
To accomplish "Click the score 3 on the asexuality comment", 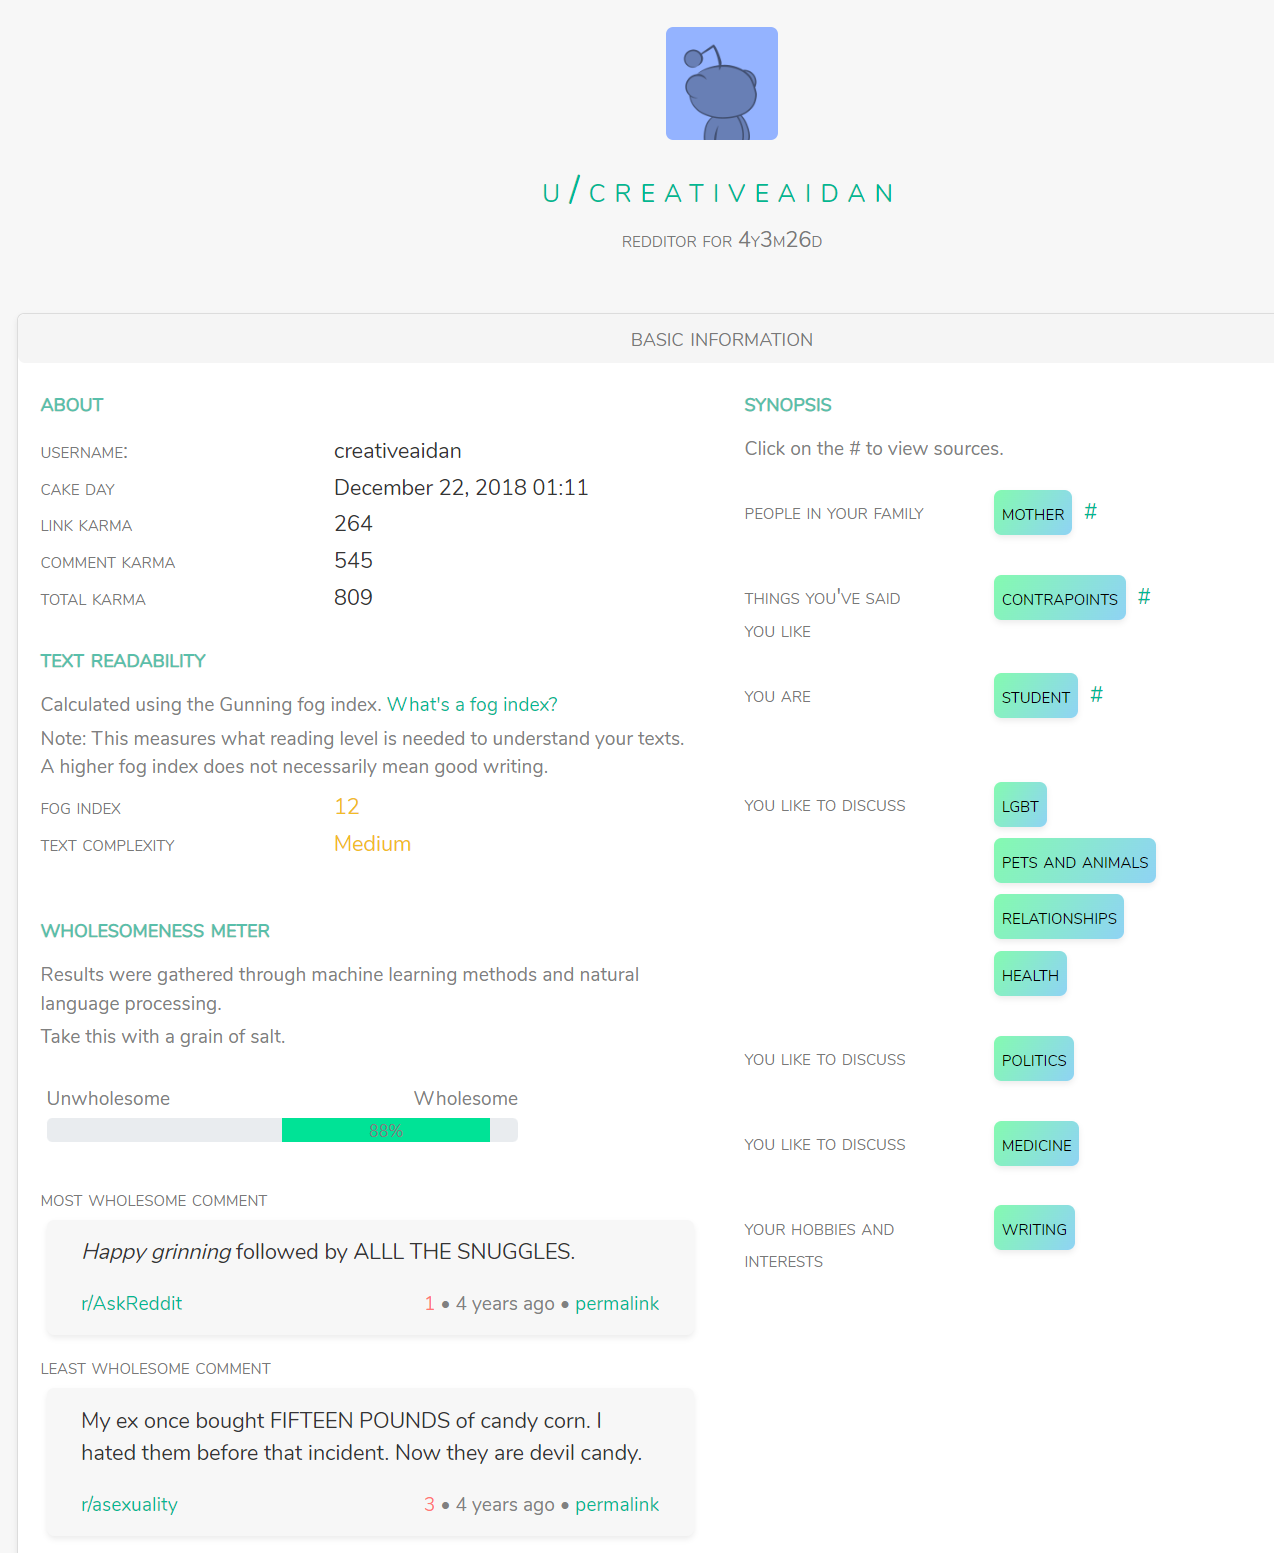I will tap(430, 1504).
